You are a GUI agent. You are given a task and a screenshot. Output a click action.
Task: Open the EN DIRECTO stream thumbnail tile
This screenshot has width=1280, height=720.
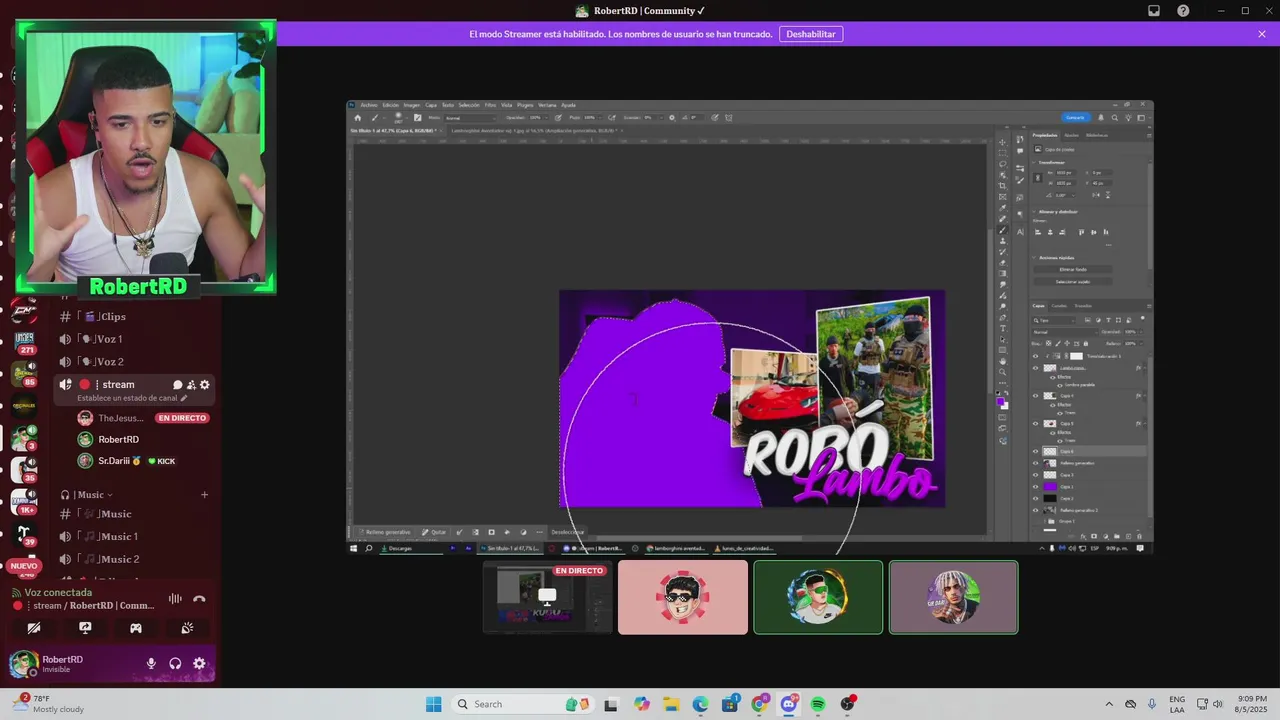coord(548,598)
